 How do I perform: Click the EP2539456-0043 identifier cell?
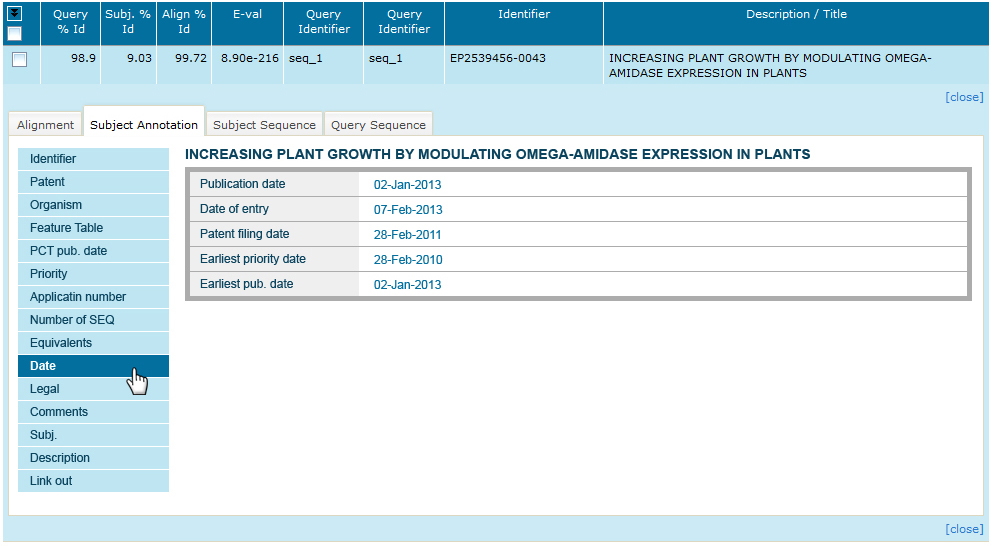tap(498, 59)
